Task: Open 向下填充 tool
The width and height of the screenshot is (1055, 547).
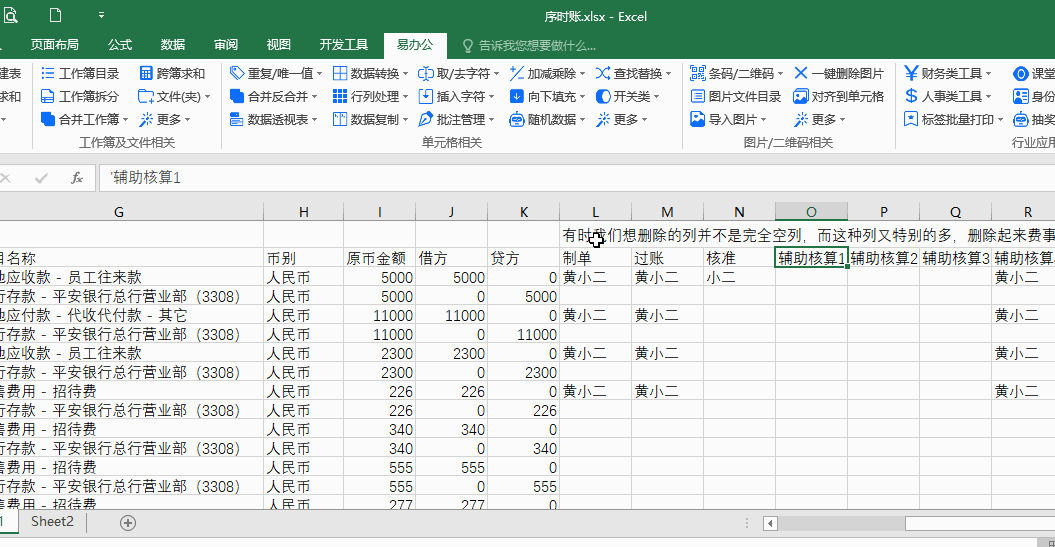Action: point(547,96)
